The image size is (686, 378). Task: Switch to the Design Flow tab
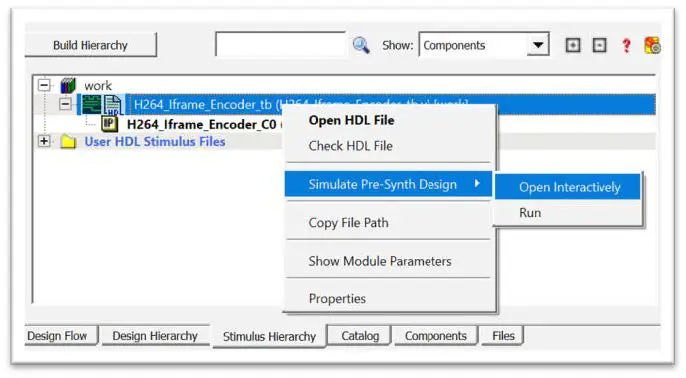click(60, 336)
